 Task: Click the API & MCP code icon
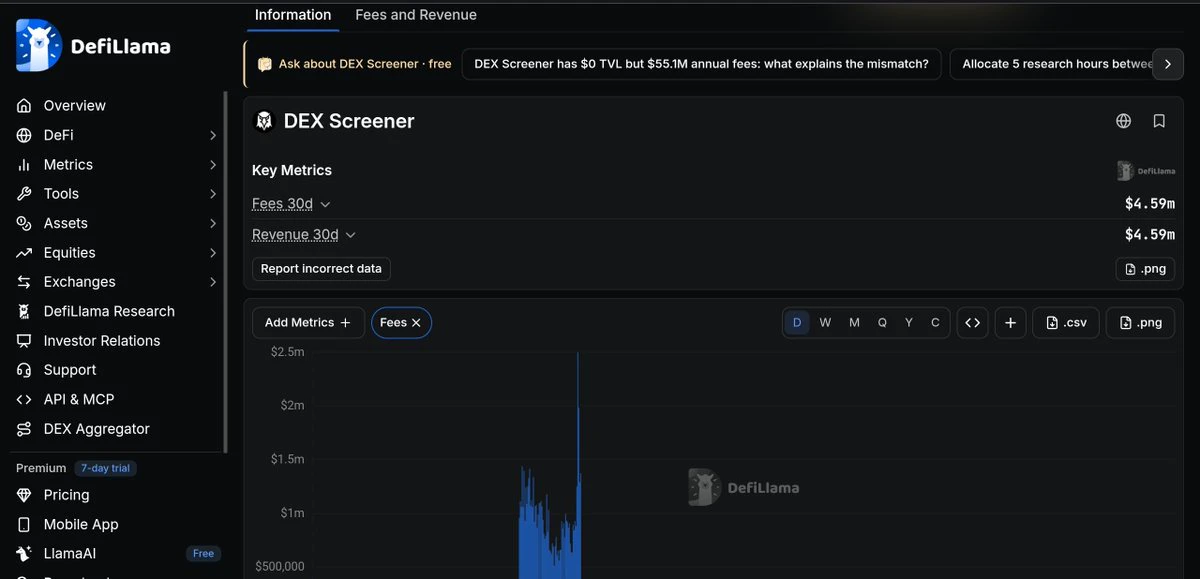[24, 400]
